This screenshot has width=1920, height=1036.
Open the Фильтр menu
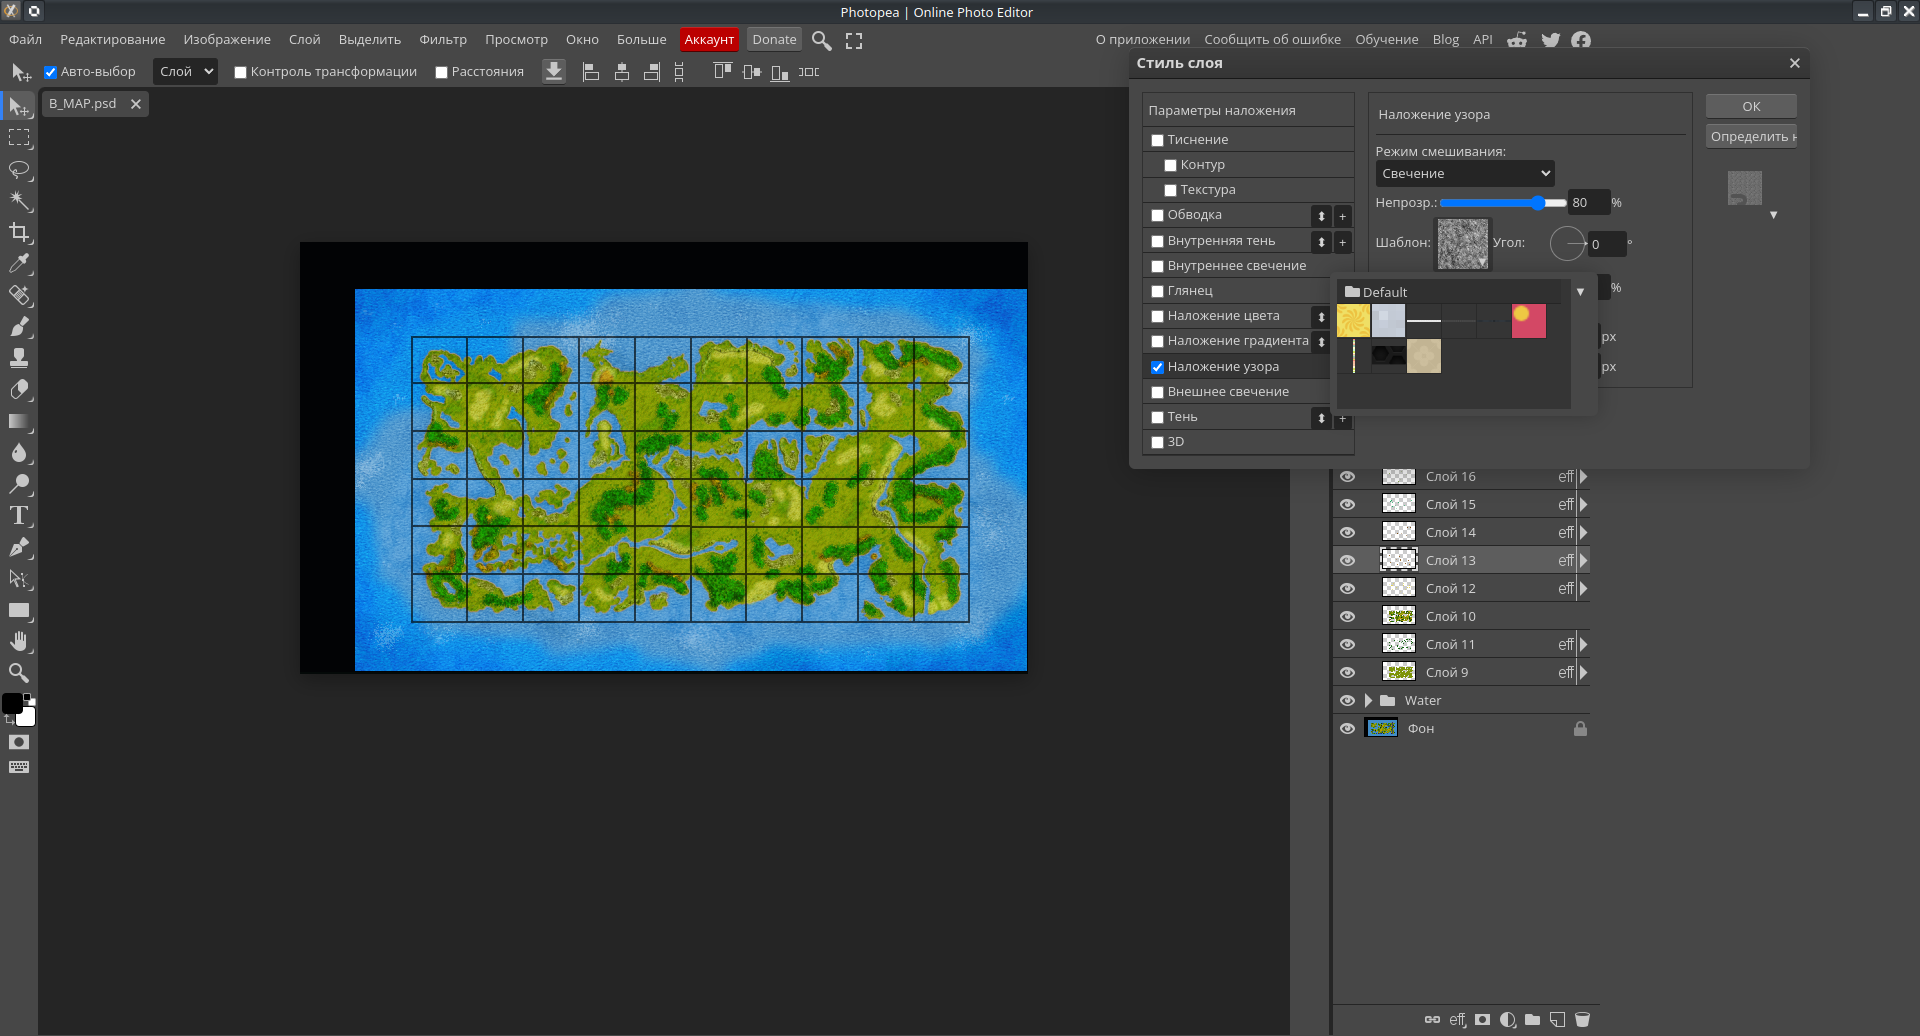point(442,40)
